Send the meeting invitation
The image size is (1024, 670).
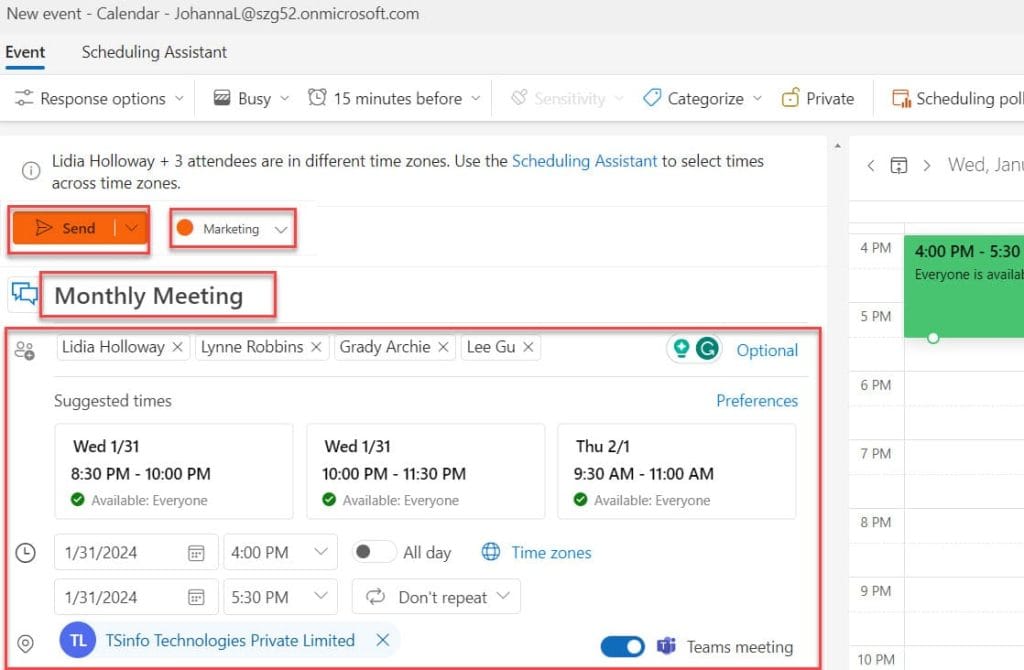pyautogui.click(x=65, y=228)
